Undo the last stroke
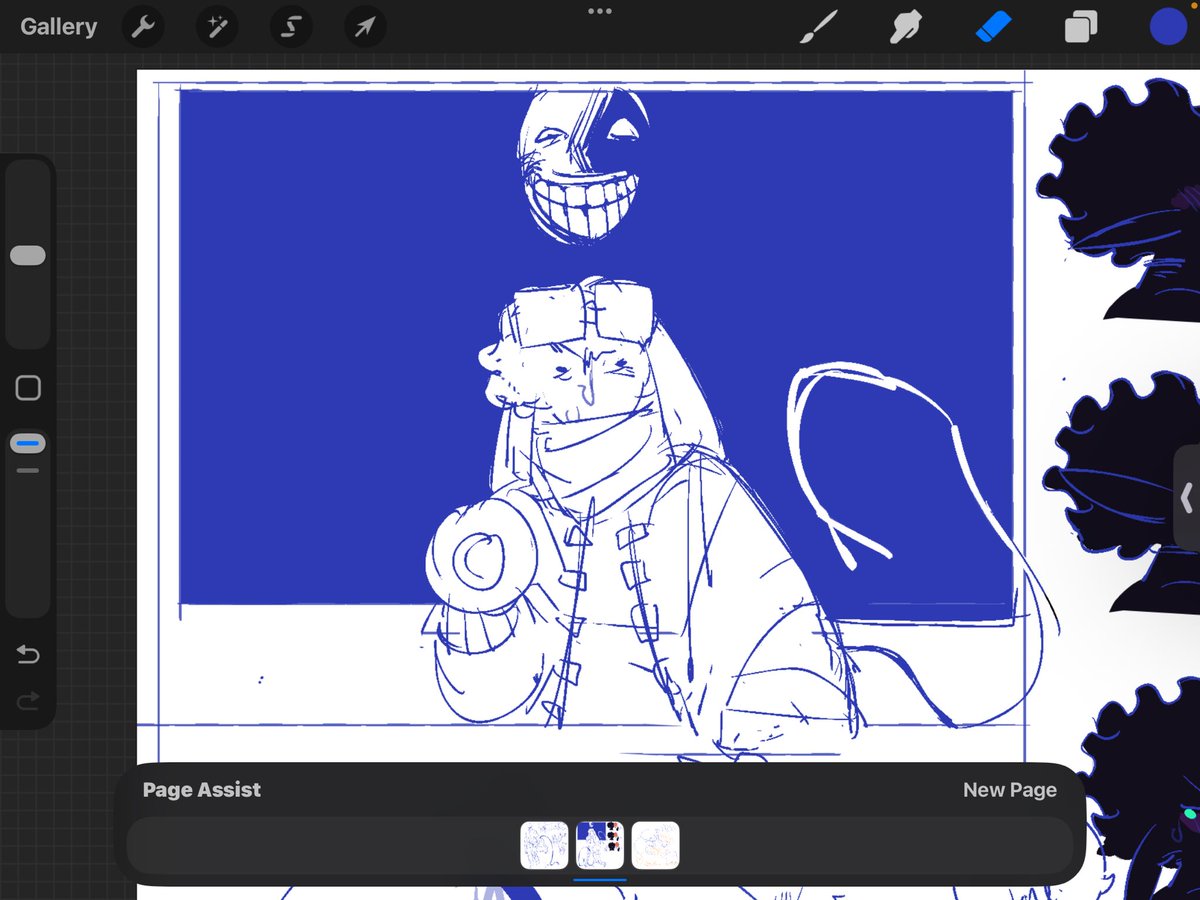The width and height of the screenshot is (1200, 900). (x=28, y=655)
